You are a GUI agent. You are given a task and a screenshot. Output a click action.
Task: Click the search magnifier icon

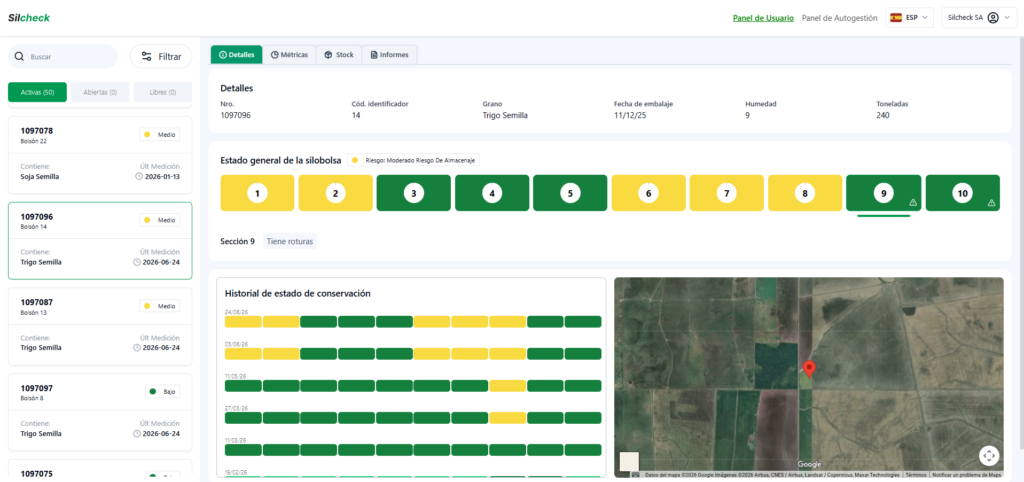pyautogui.click(x=19, y=57)
